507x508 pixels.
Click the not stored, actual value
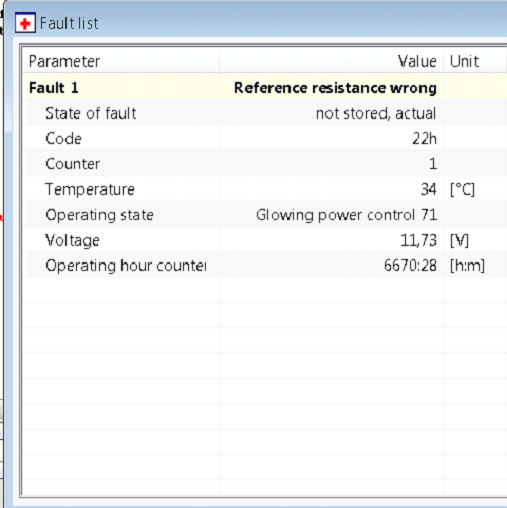376,113
